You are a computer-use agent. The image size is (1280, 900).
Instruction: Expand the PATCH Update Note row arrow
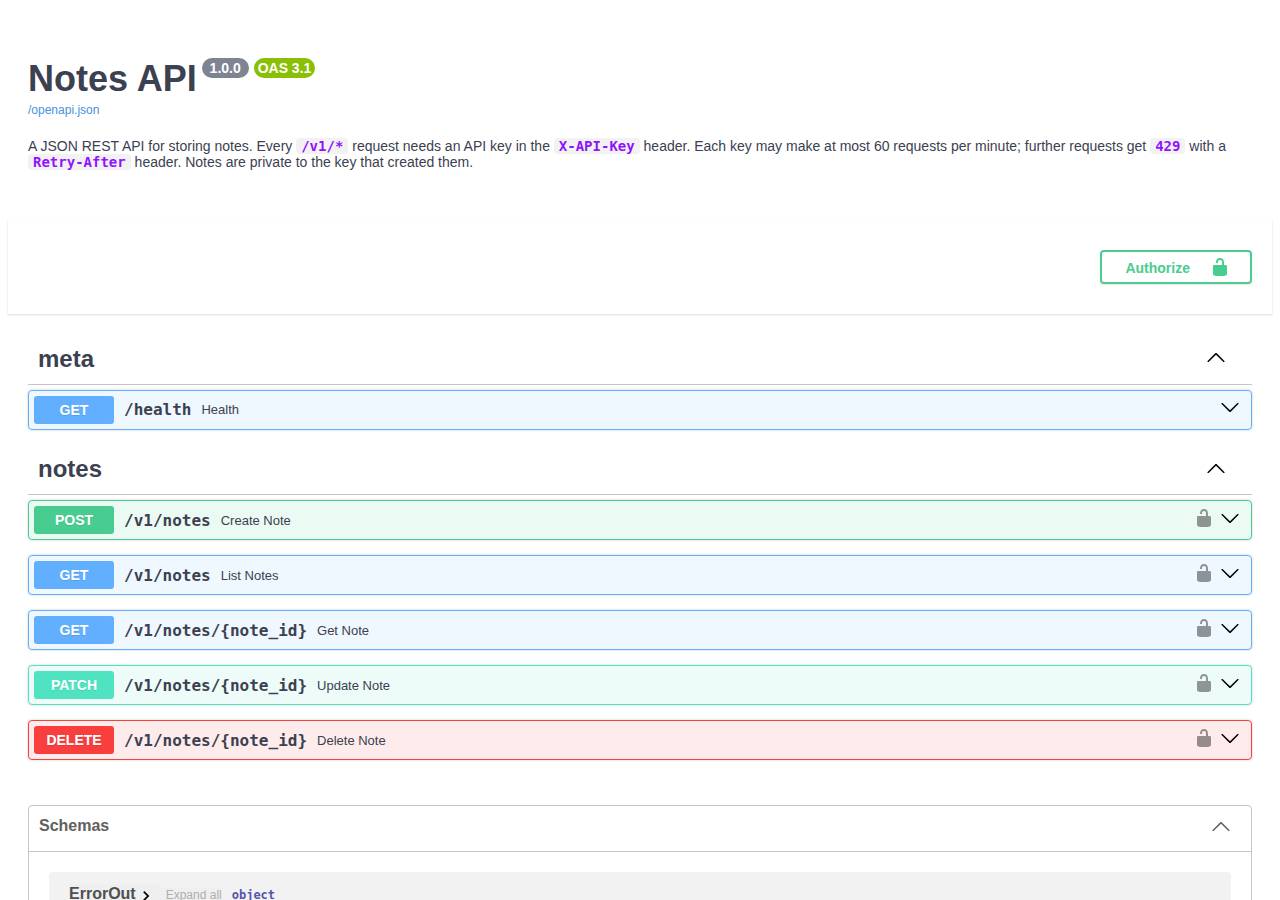click(x=1230, y=683)
